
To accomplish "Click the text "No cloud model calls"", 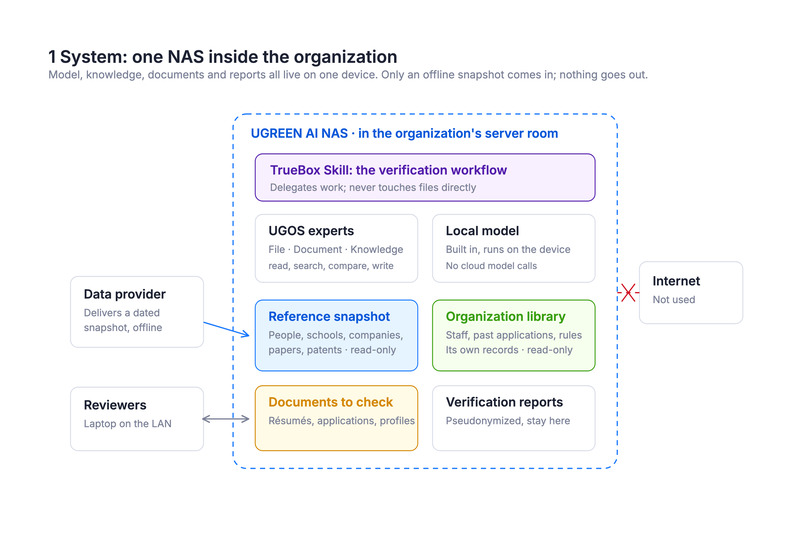I will click(491, 266).
